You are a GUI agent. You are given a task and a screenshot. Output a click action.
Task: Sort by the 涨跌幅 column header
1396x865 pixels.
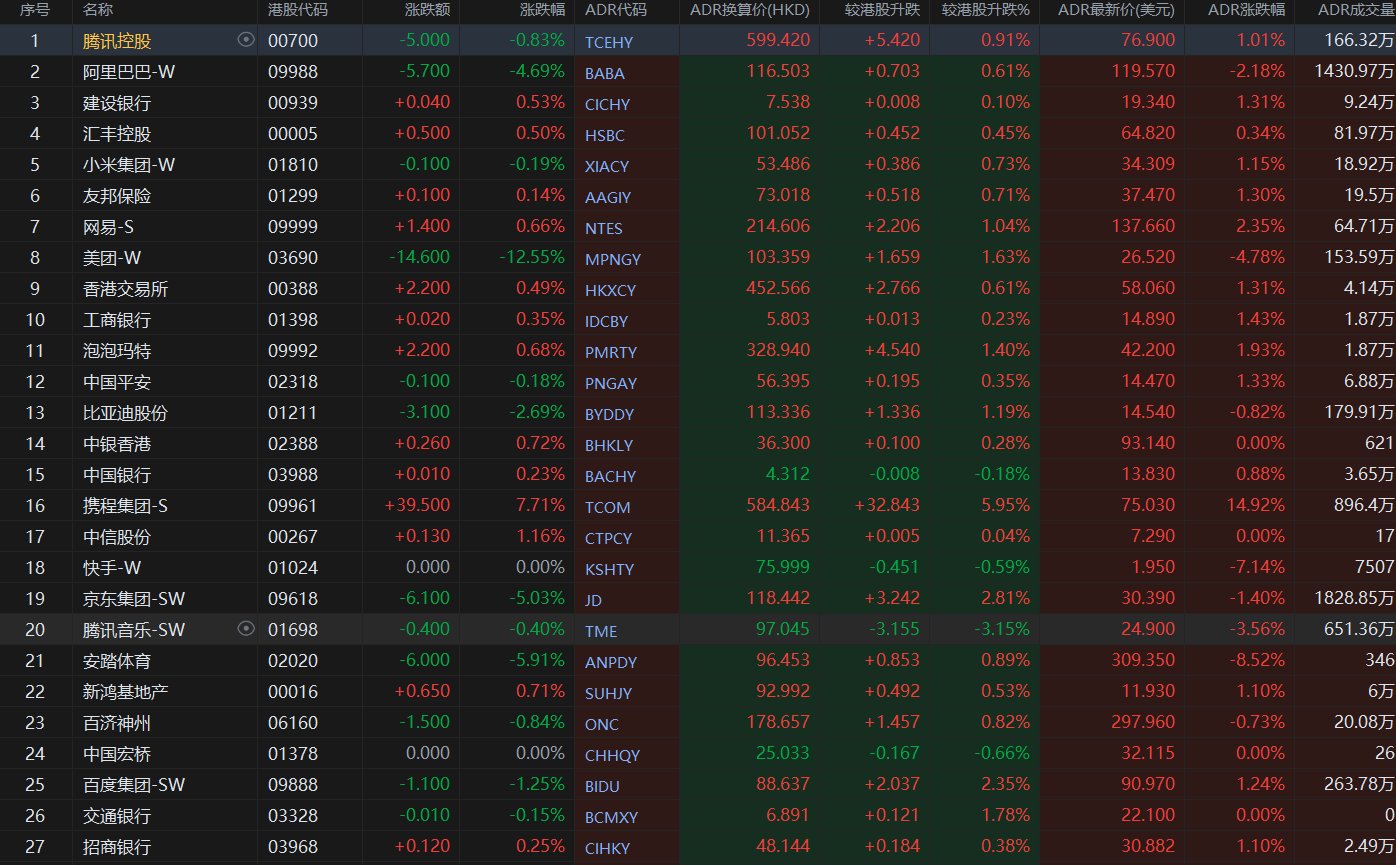[542, 11]
